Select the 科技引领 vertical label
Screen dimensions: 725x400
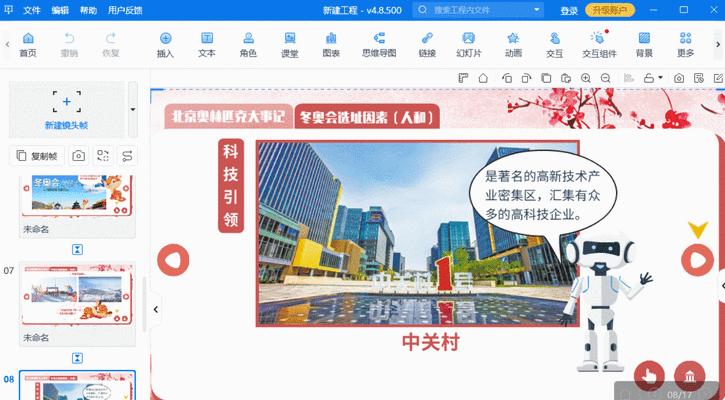click(231, 186)
